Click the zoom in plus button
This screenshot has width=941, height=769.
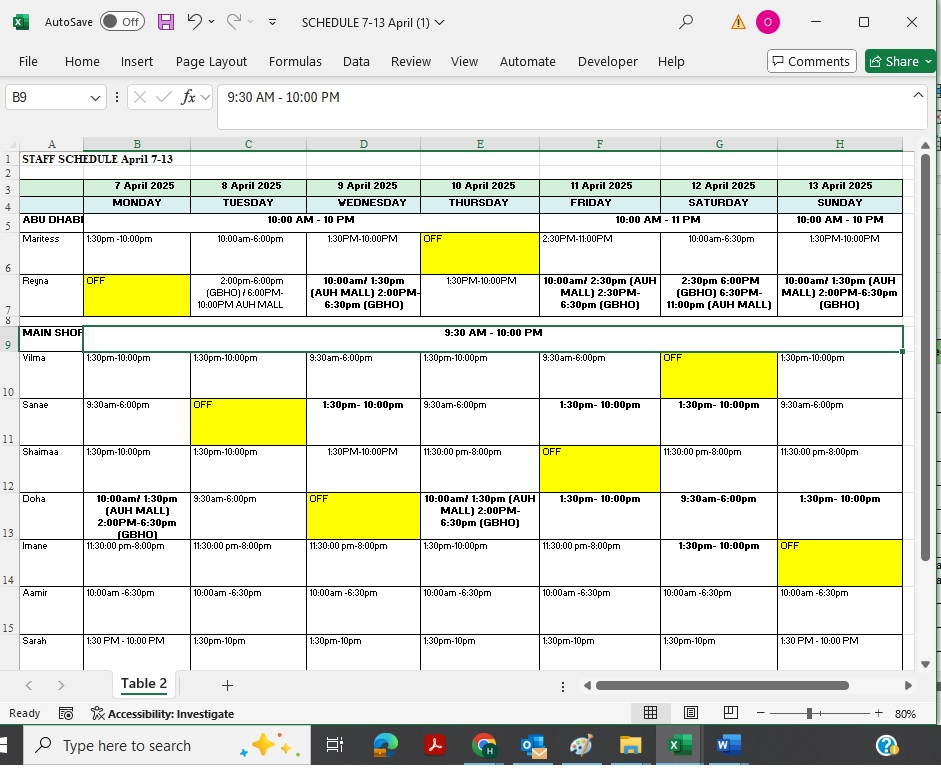point(878,713)
